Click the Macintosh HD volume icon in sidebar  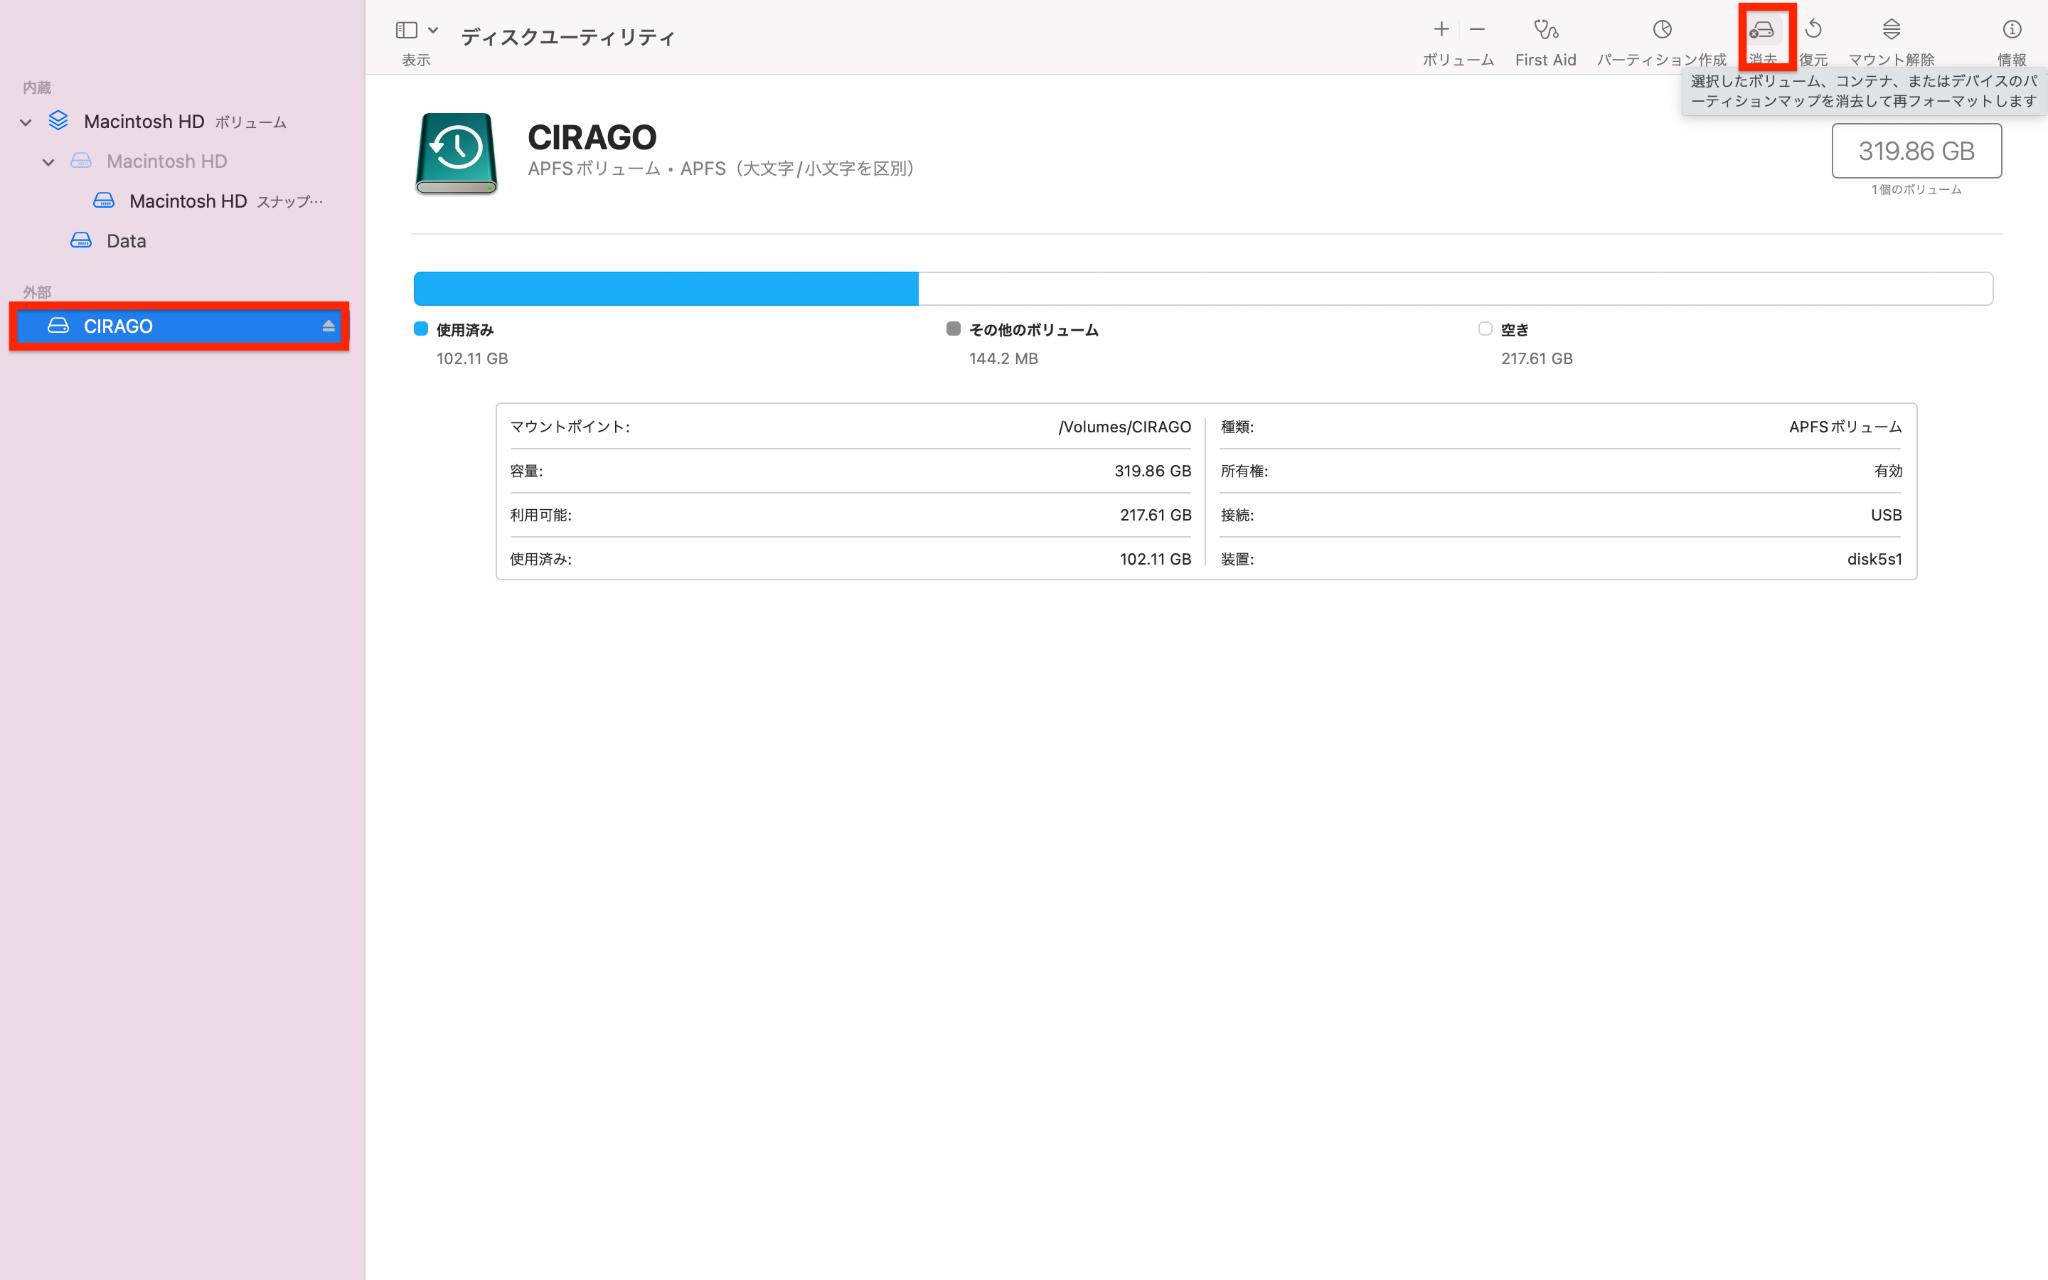coord(58,120)
